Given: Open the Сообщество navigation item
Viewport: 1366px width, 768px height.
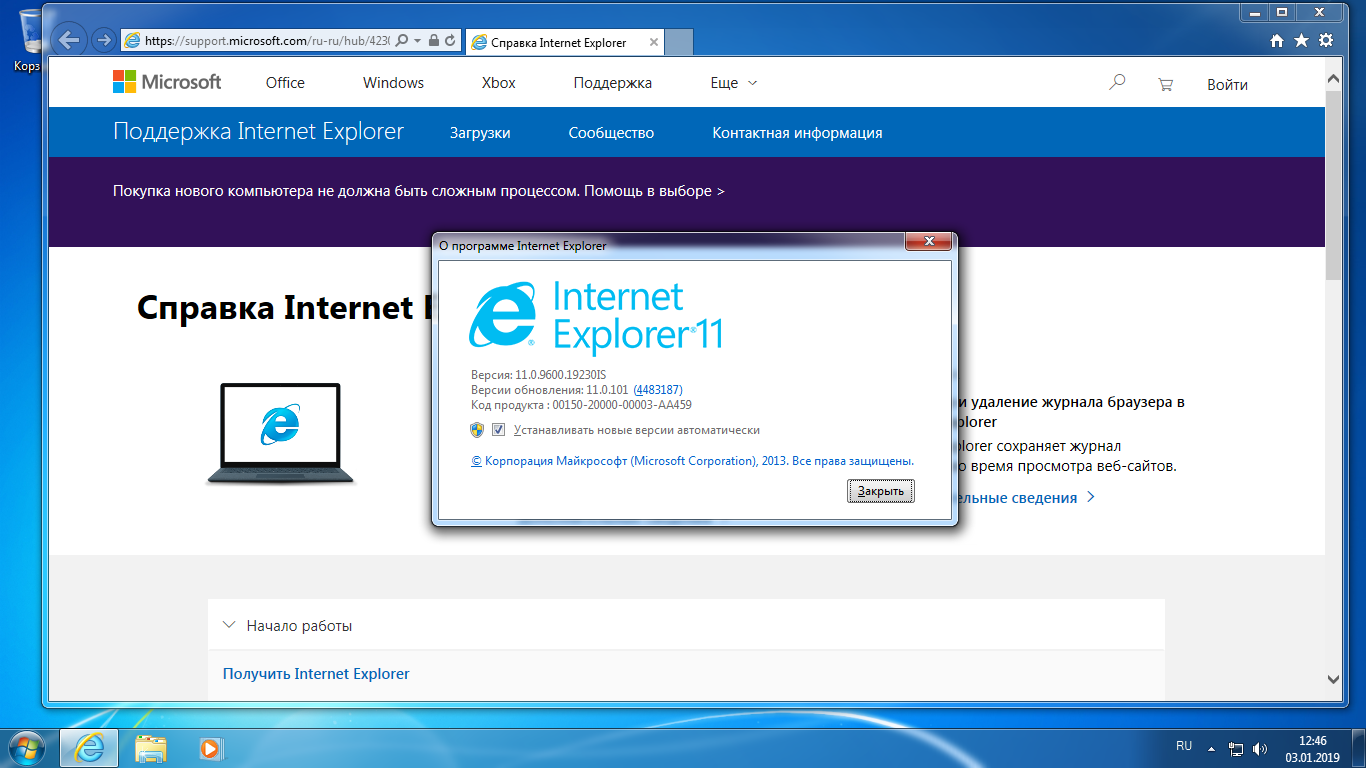Looking at the screenshot, I should point(611,132).
